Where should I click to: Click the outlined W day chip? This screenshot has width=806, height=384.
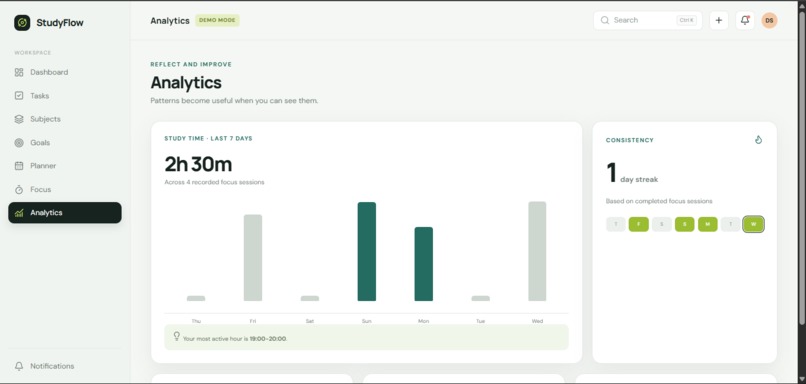tap(754, 224)
